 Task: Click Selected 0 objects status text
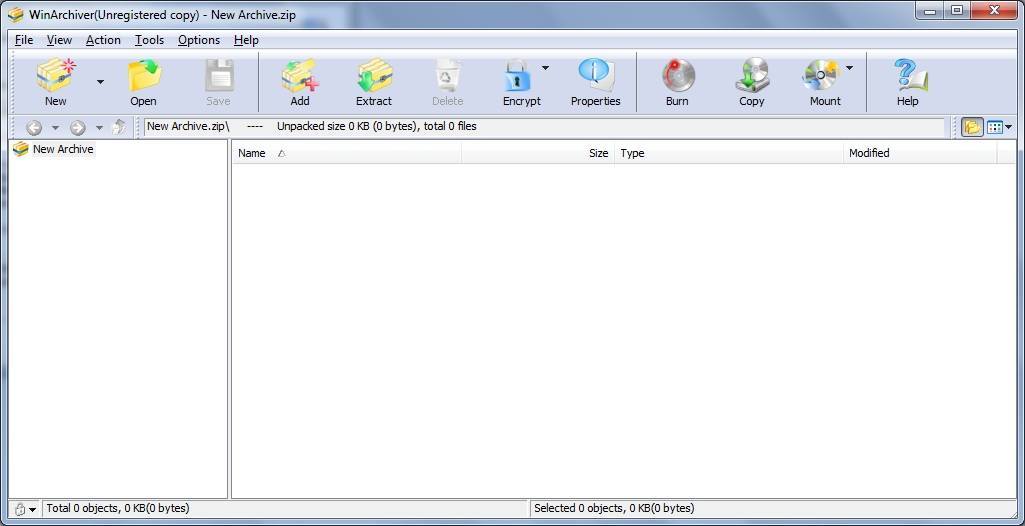tap(614, 508)
